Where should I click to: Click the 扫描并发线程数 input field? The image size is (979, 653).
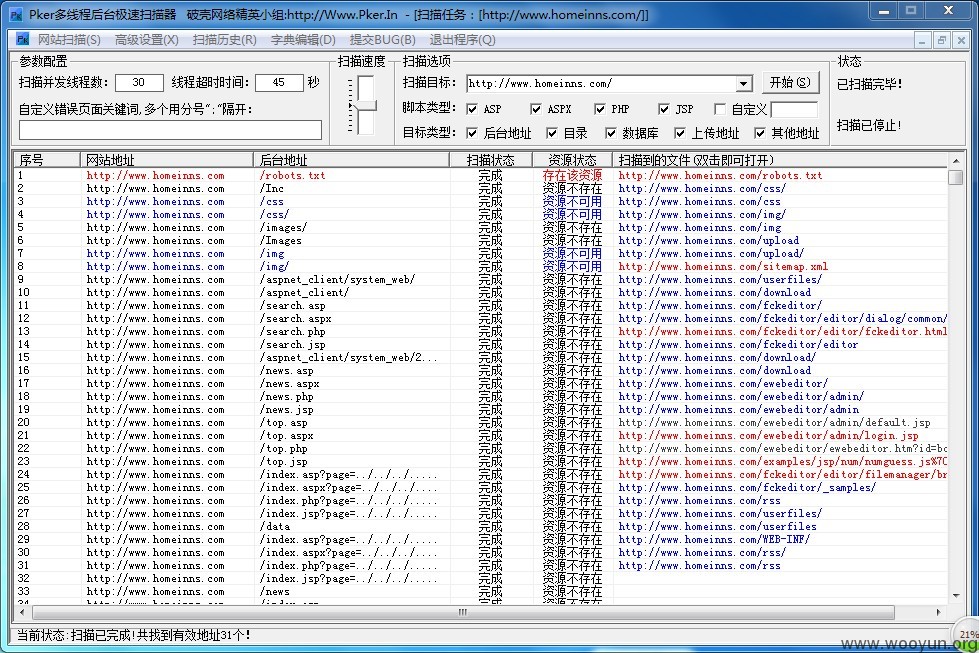point(139,82)
